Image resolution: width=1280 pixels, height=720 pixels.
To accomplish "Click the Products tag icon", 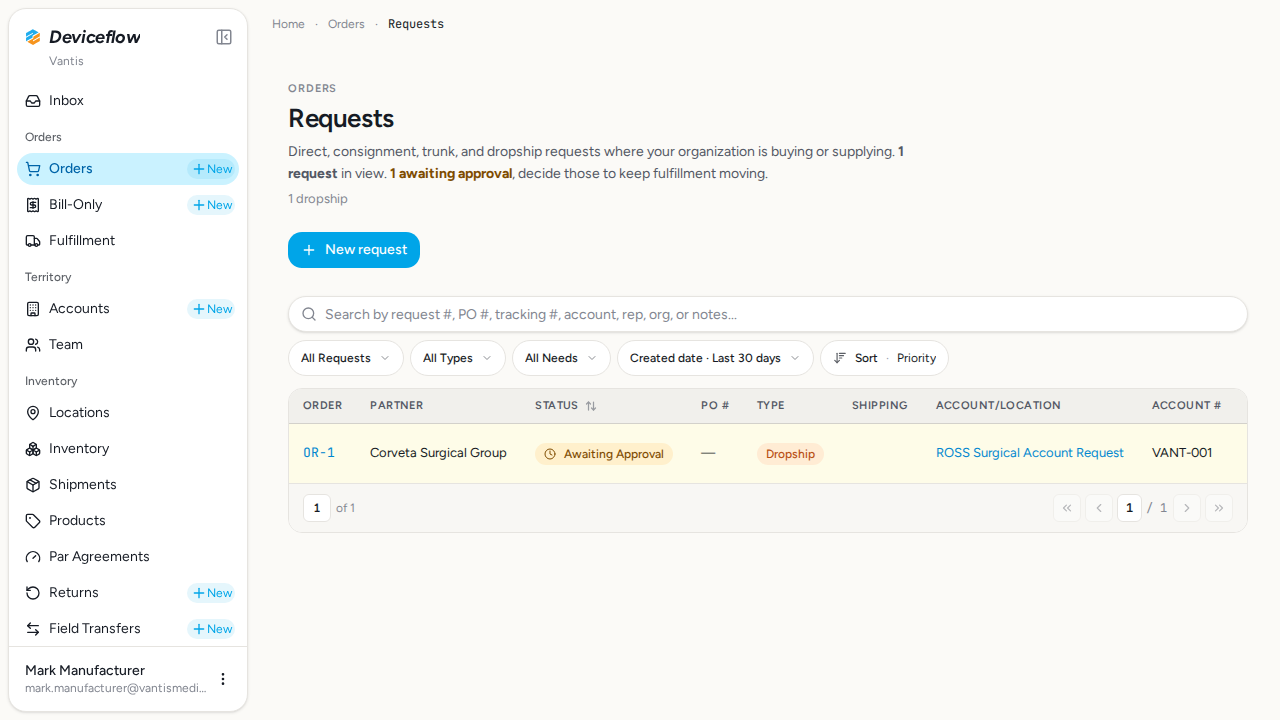I will [x=33, y=521].
